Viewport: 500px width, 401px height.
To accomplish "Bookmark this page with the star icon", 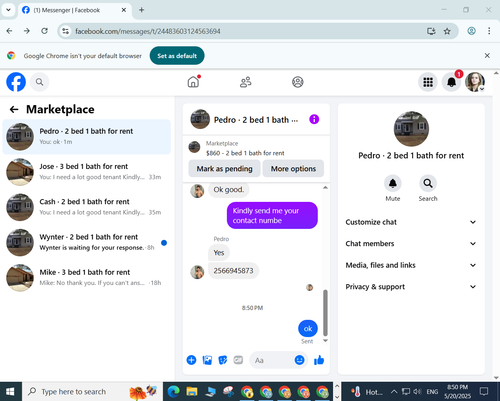I will (x=447, y=31).
